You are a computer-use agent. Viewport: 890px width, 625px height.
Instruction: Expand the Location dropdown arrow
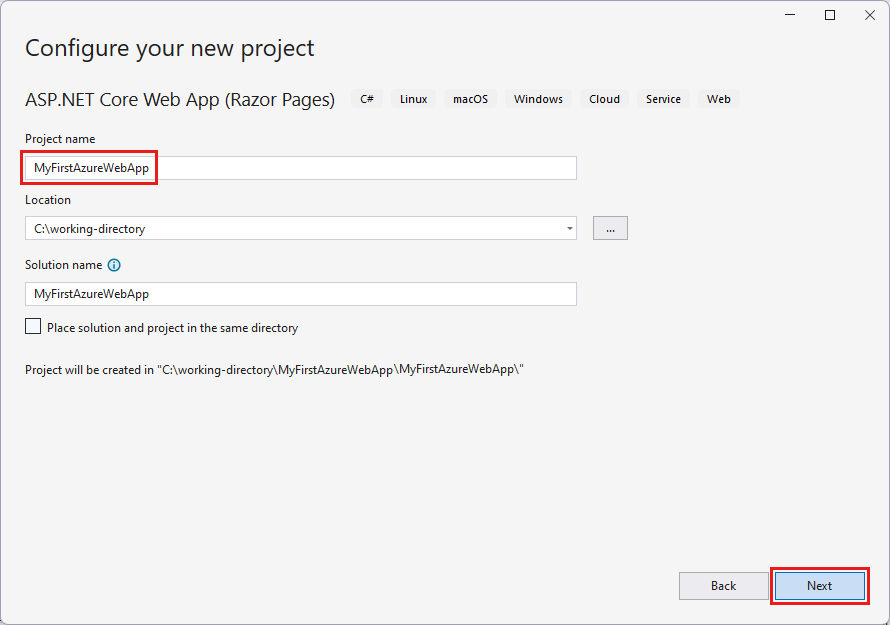[x=569, y=229]
